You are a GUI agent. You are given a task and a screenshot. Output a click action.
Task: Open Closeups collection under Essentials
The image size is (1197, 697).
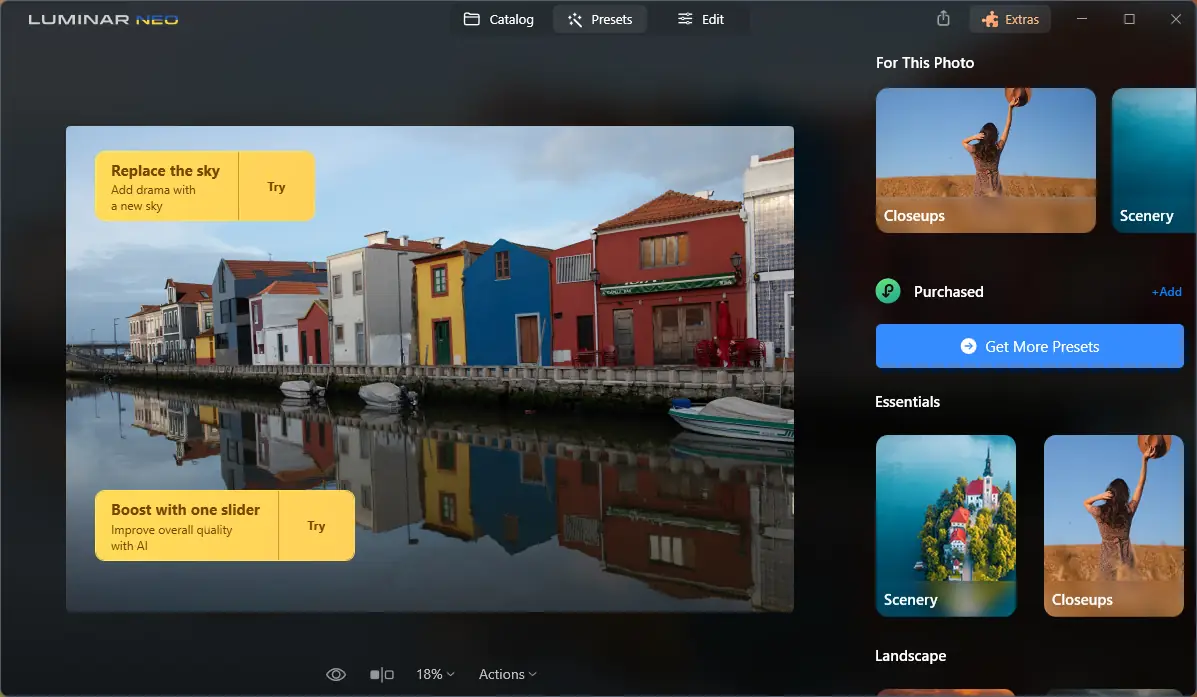(x=1114, y=525)
